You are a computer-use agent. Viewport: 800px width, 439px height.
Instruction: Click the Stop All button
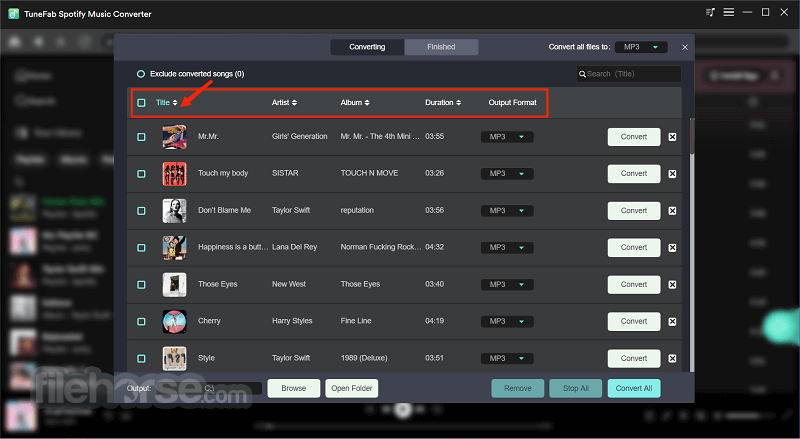pyautogui.click(x=576, y=388)
